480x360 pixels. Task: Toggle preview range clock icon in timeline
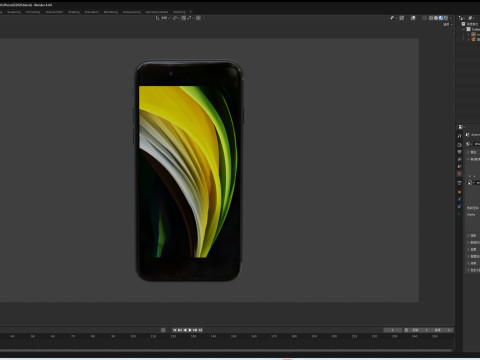[x=406, y=330]
